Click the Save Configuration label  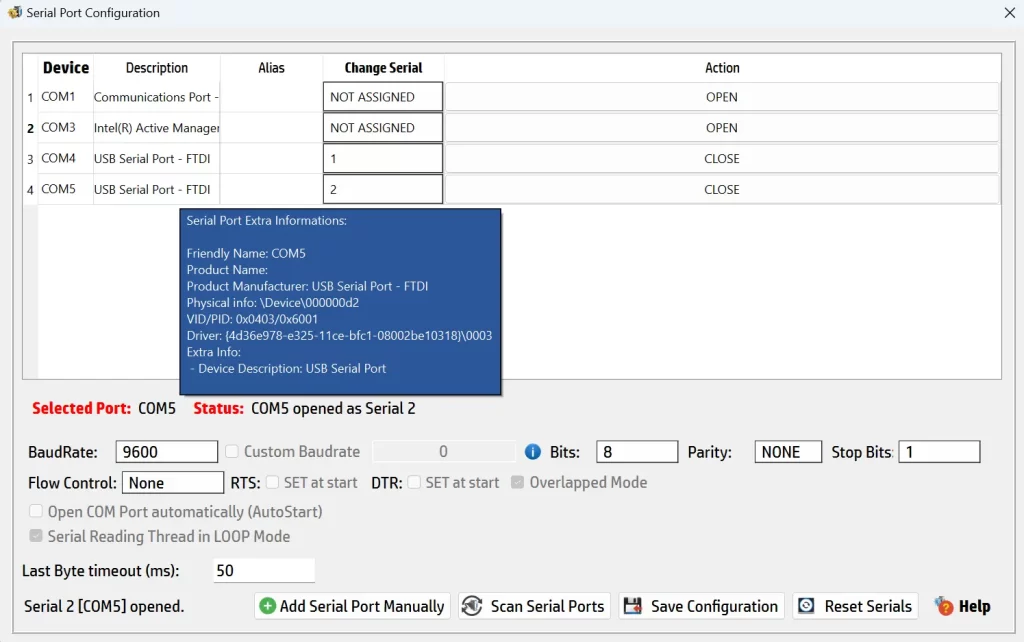[714, 606]
